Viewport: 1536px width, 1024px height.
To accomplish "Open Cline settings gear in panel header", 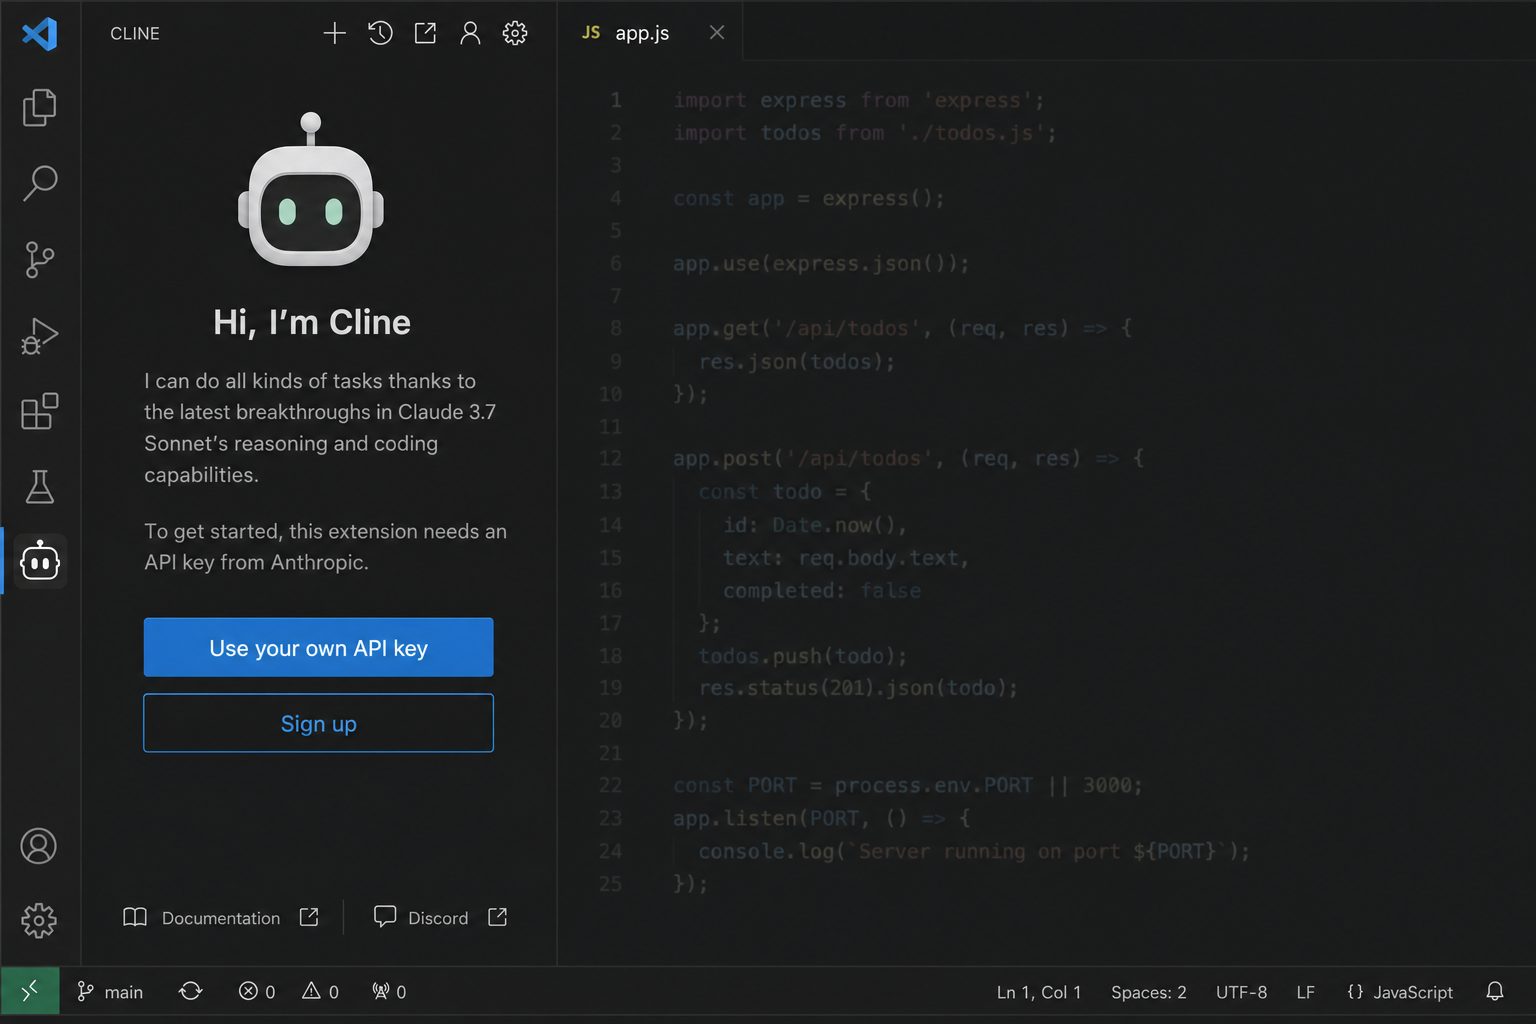I will coord(515,33).
